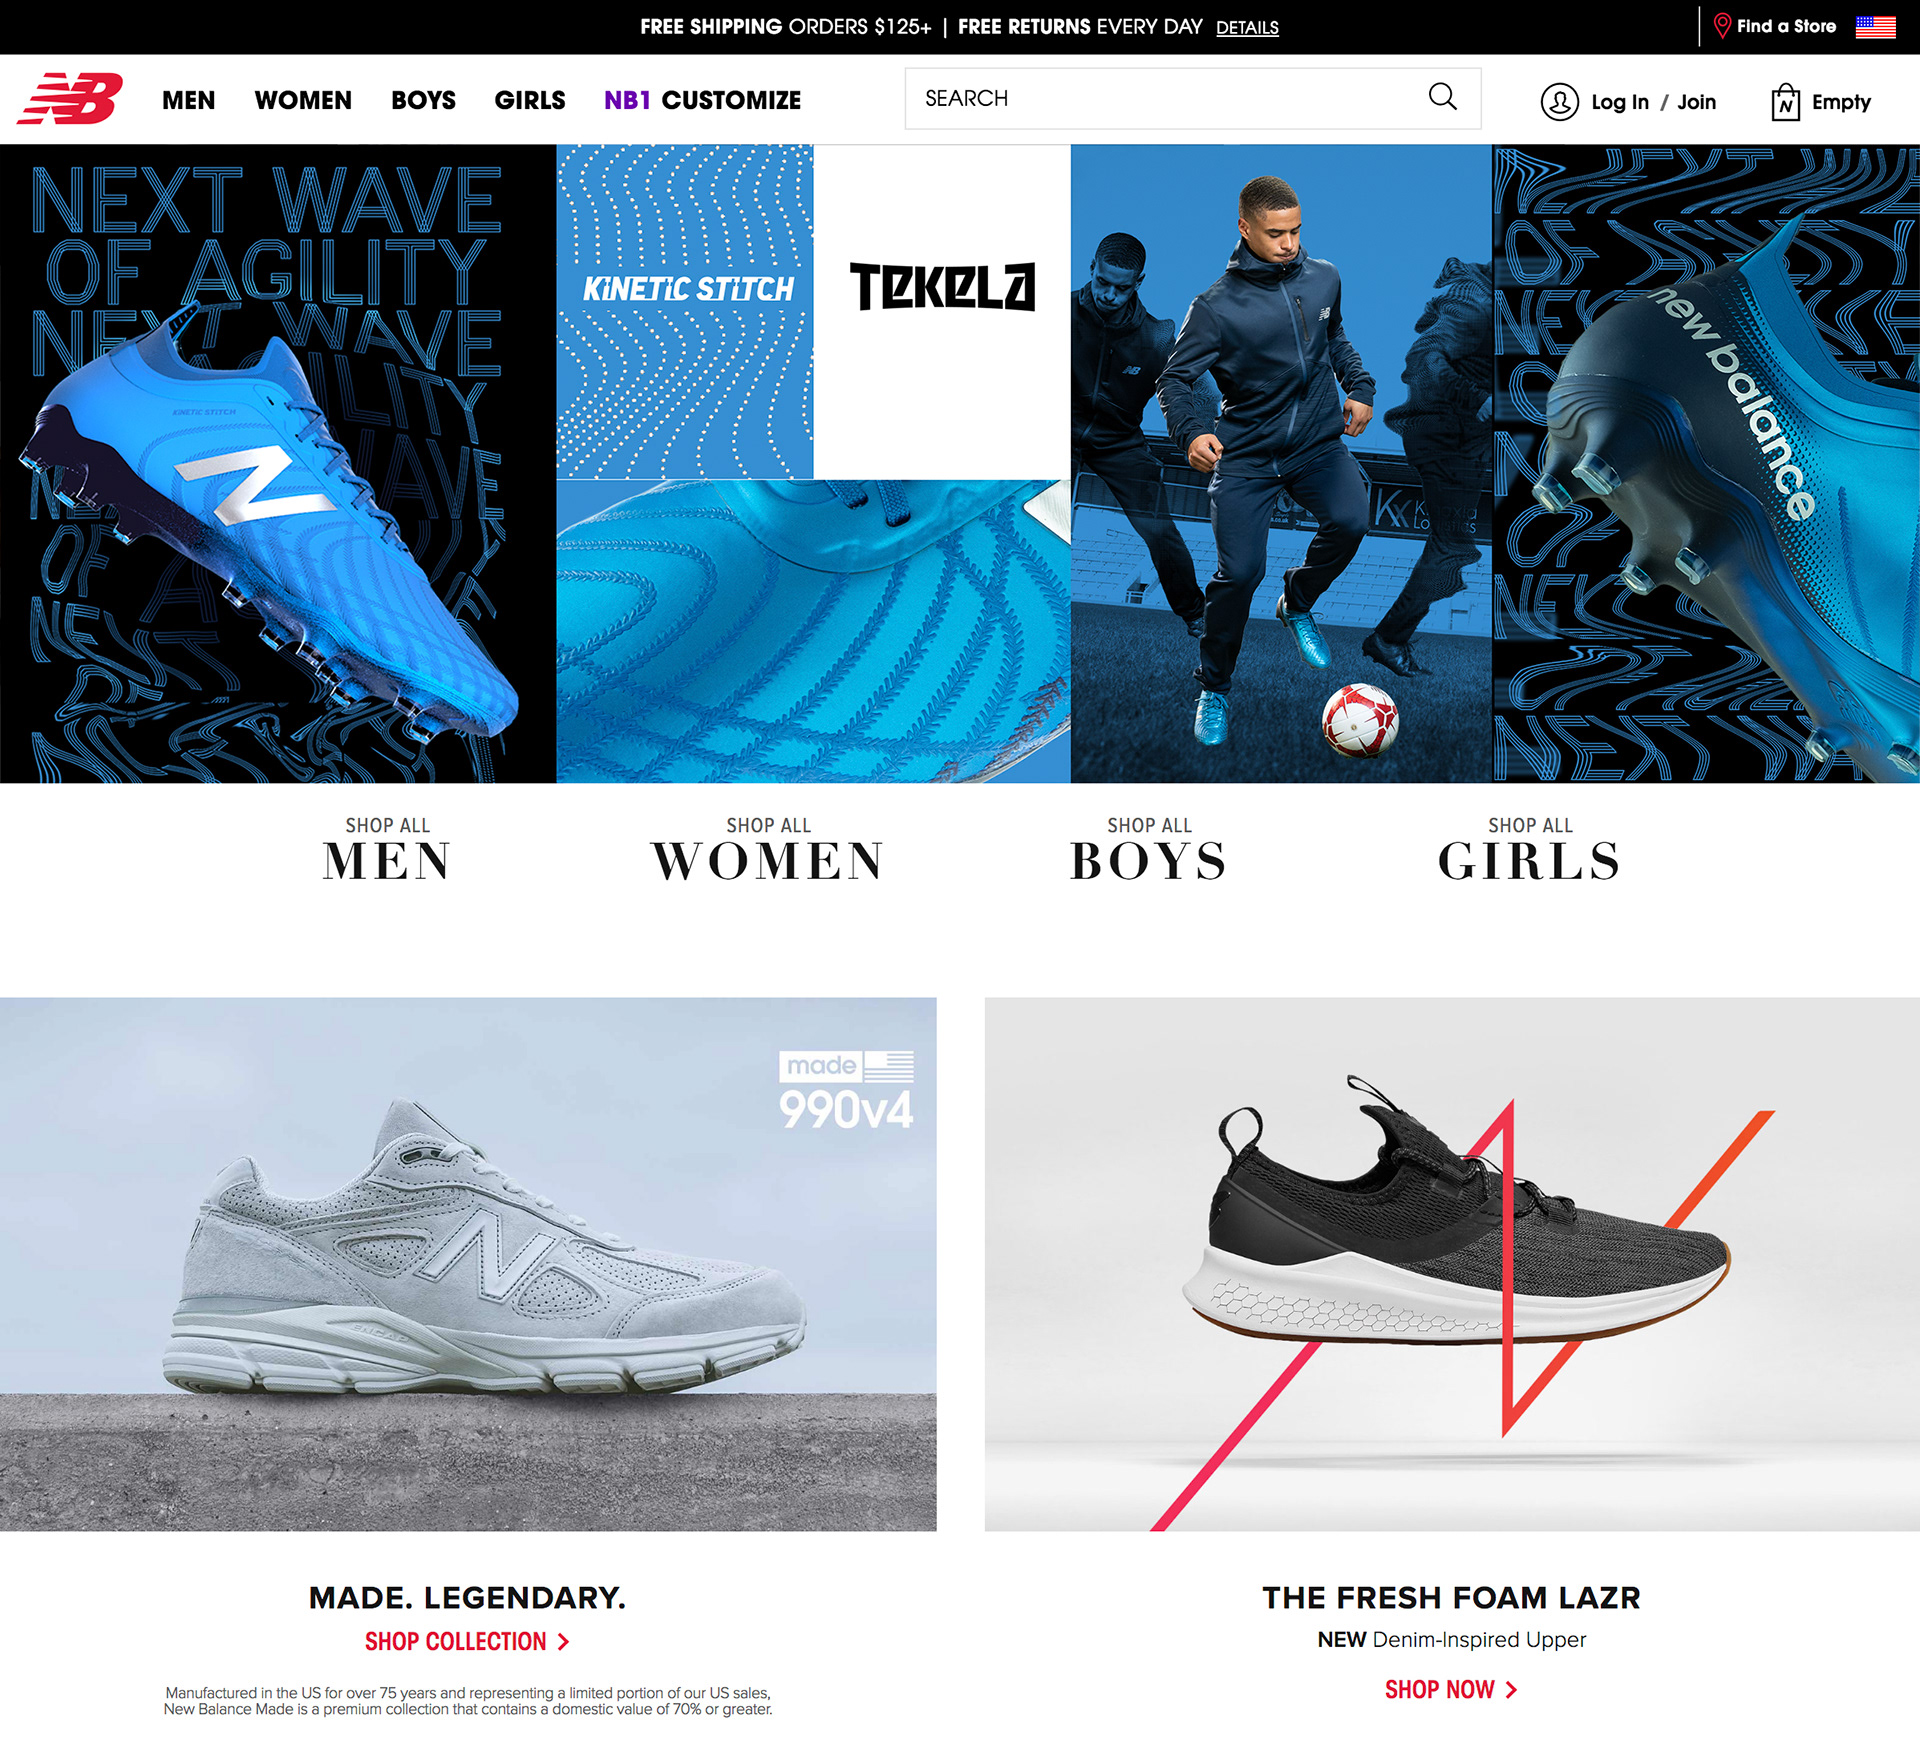Click the search magnifying glass icon
Image resolution: width=1920 pixels, height=1756 pixels.
point(1442,97)
